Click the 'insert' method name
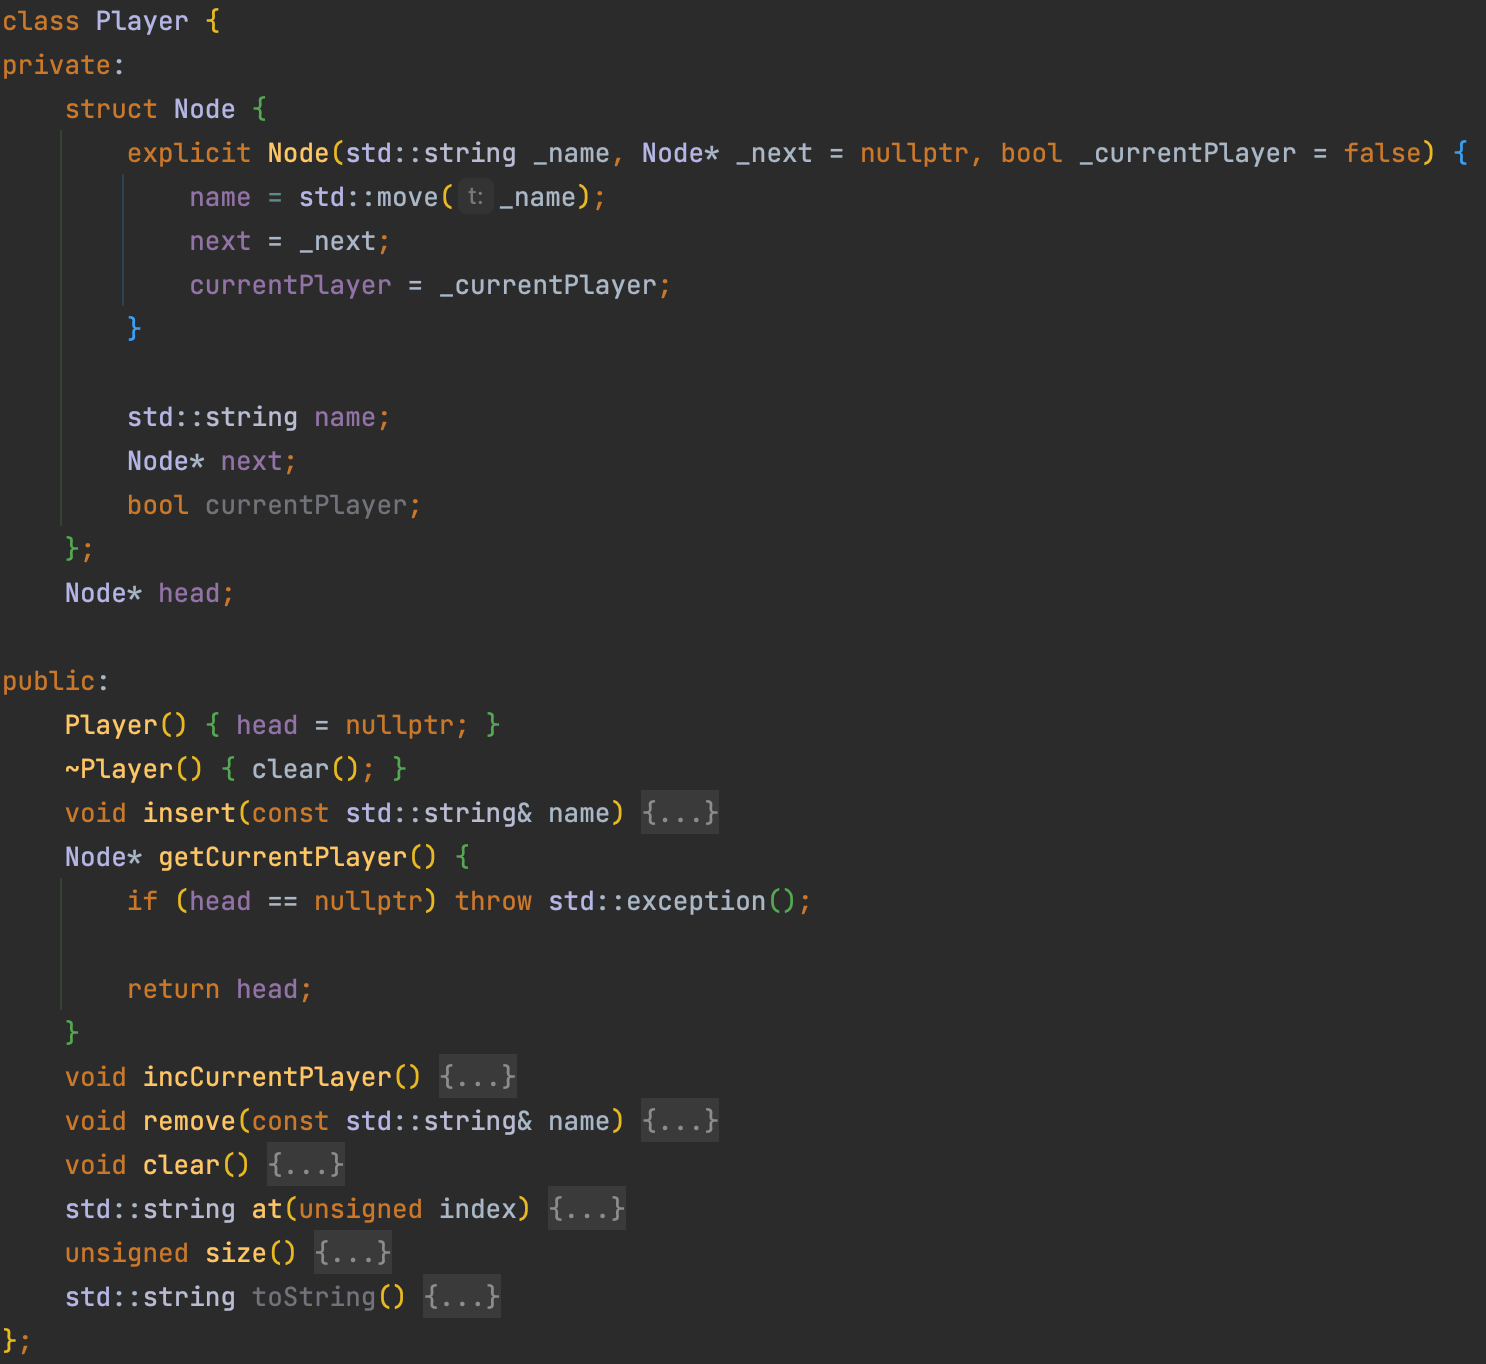This screenshot has height=1364, width=1486. pos(189,813)
